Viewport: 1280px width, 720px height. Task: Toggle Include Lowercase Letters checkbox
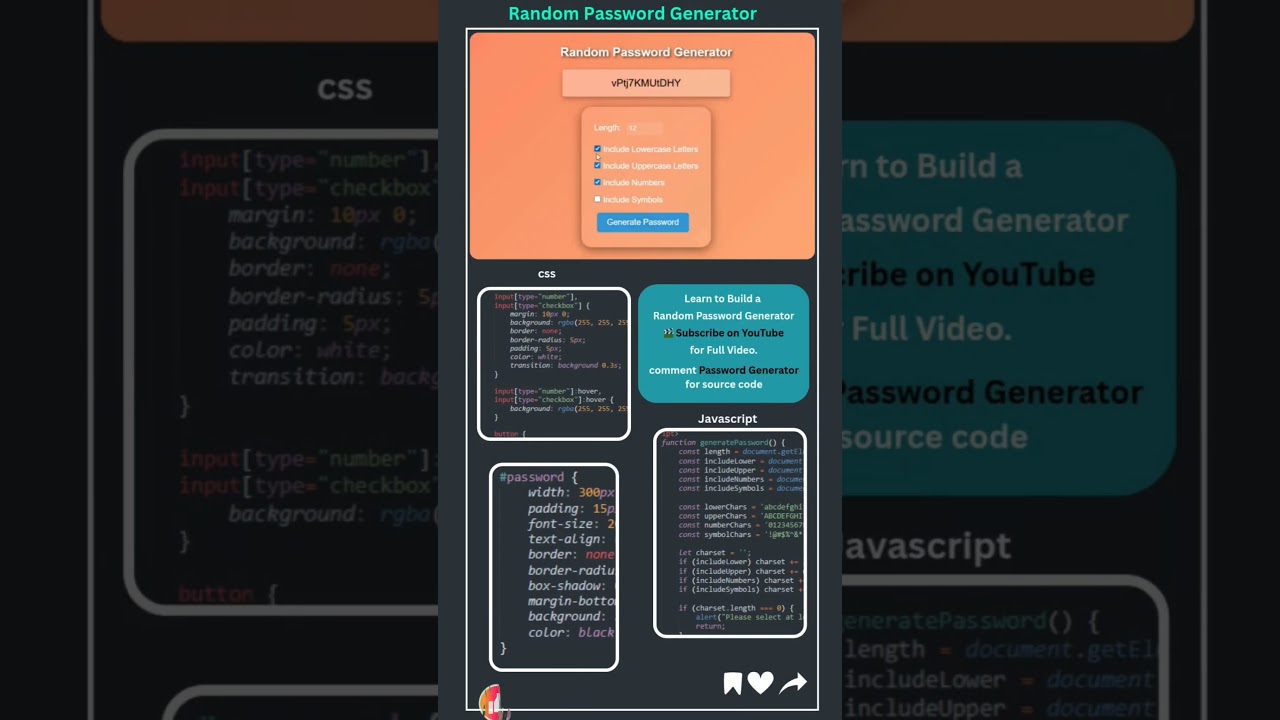tap(598, 149)
